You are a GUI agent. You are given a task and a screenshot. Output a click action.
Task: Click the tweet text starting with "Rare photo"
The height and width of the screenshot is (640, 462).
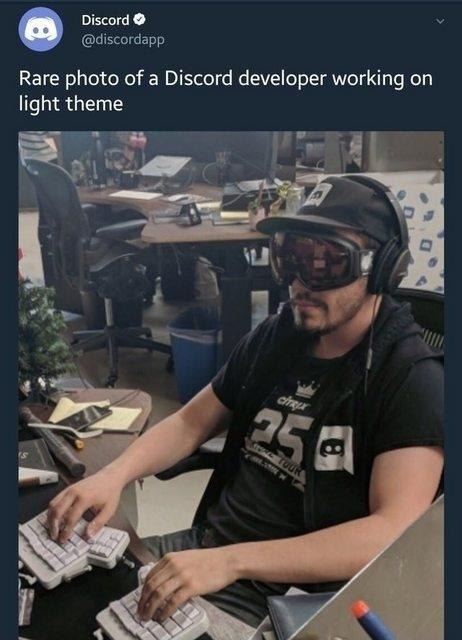point(225,91)
